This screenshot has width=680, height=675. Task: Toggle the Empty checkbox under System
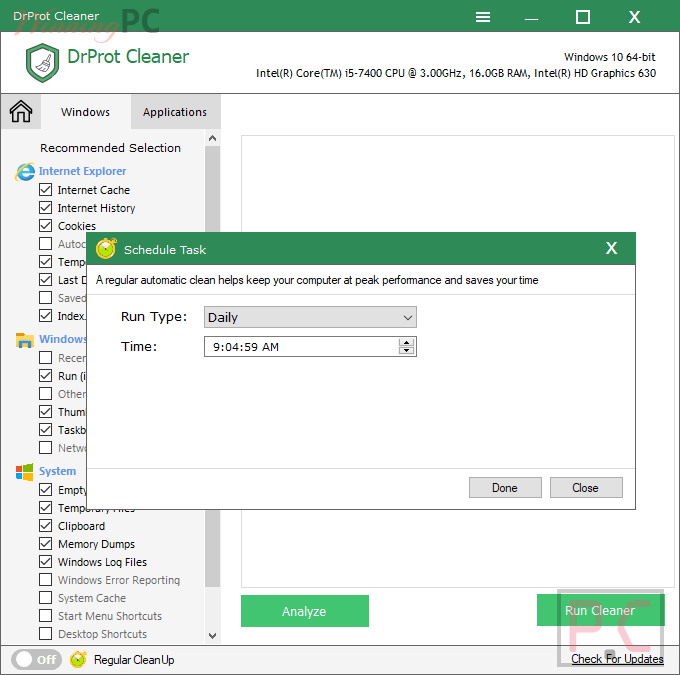coord(46,489)
